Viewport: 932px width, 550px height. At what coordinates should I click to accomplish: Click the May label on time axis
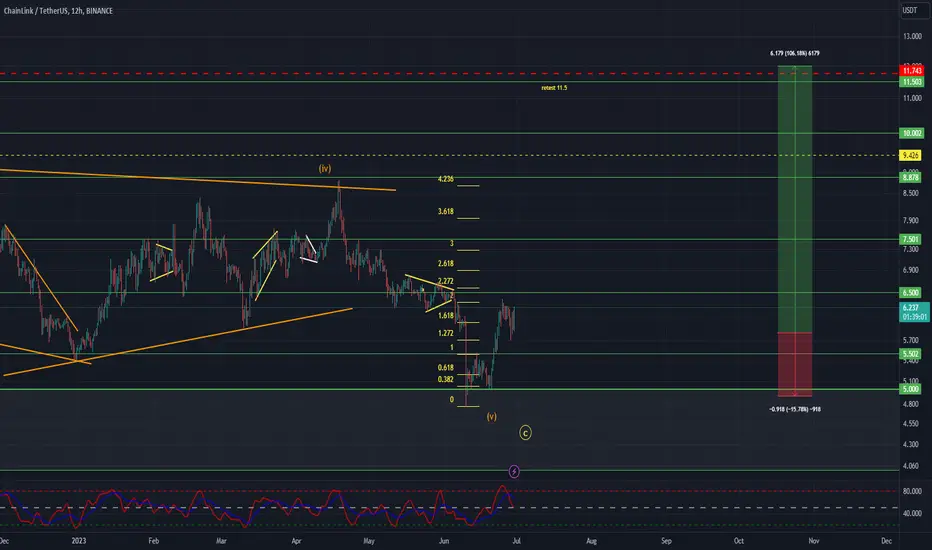click(x=369, y=540)
